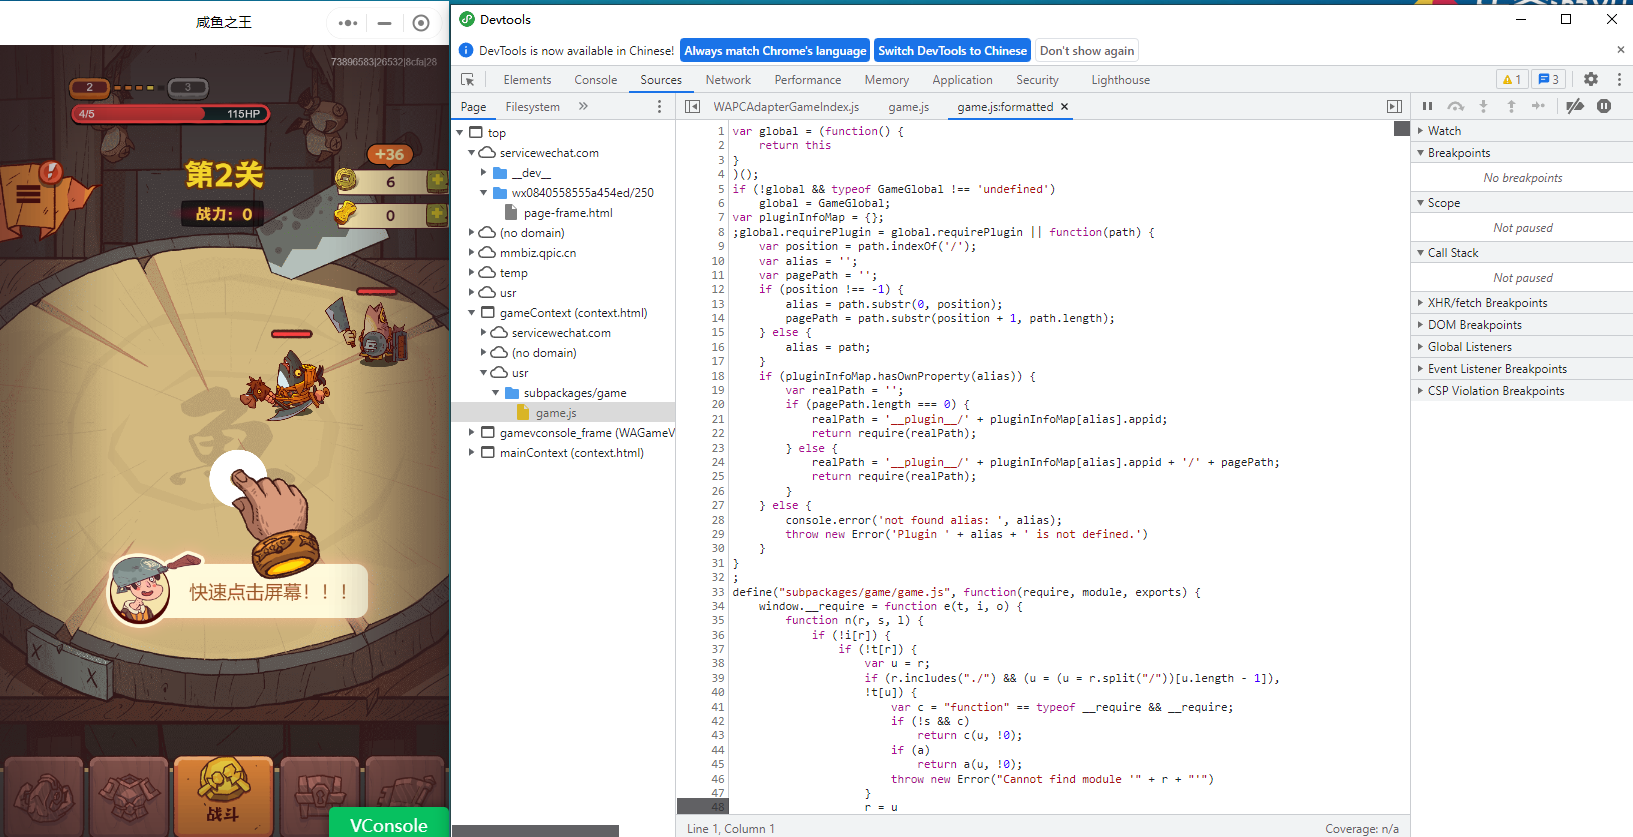Switch to Elements panel tab
This screenshot has width=1633, height=837.
[527, 80]
